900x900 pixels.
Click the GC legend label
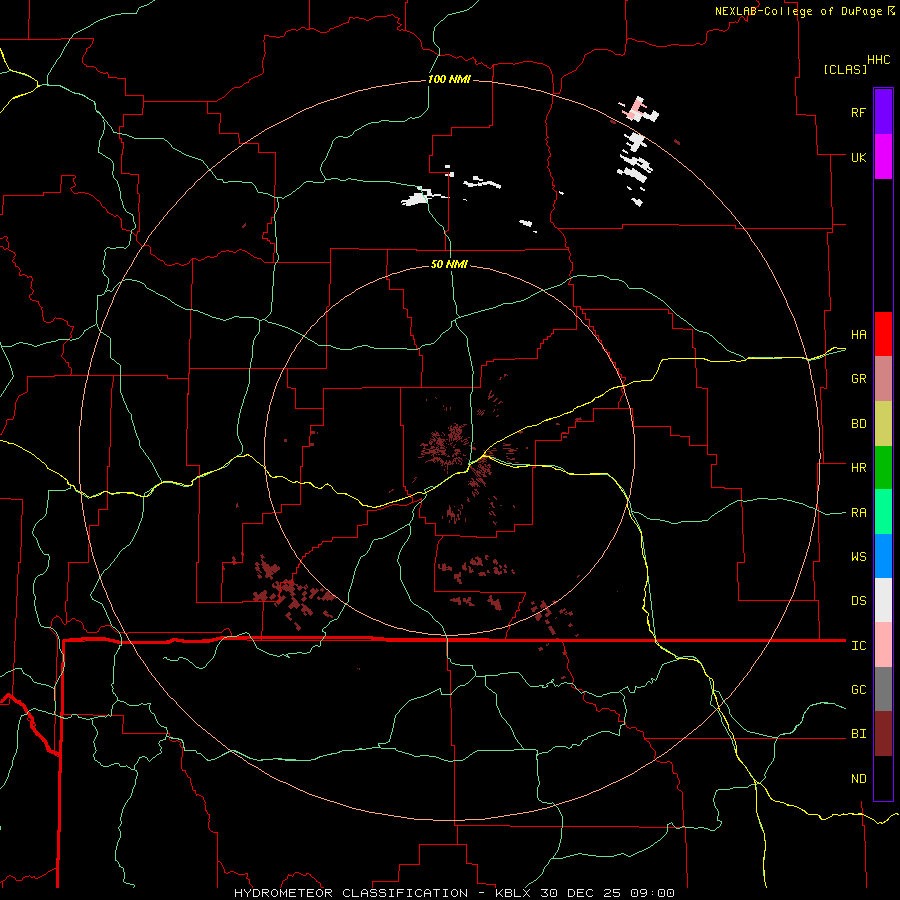[x=858, y=690]
